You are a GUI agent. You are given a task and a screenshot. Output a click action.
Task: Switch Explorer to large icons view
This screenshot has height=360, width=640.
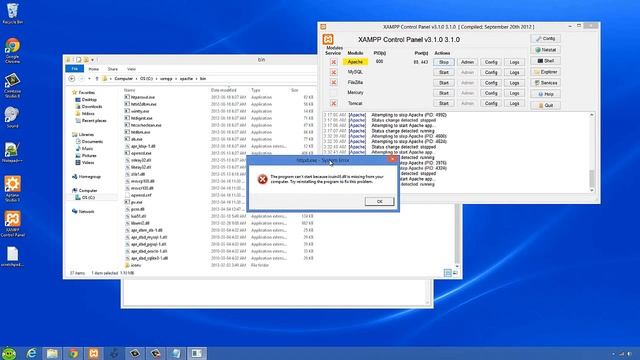(x=455, y=273)
